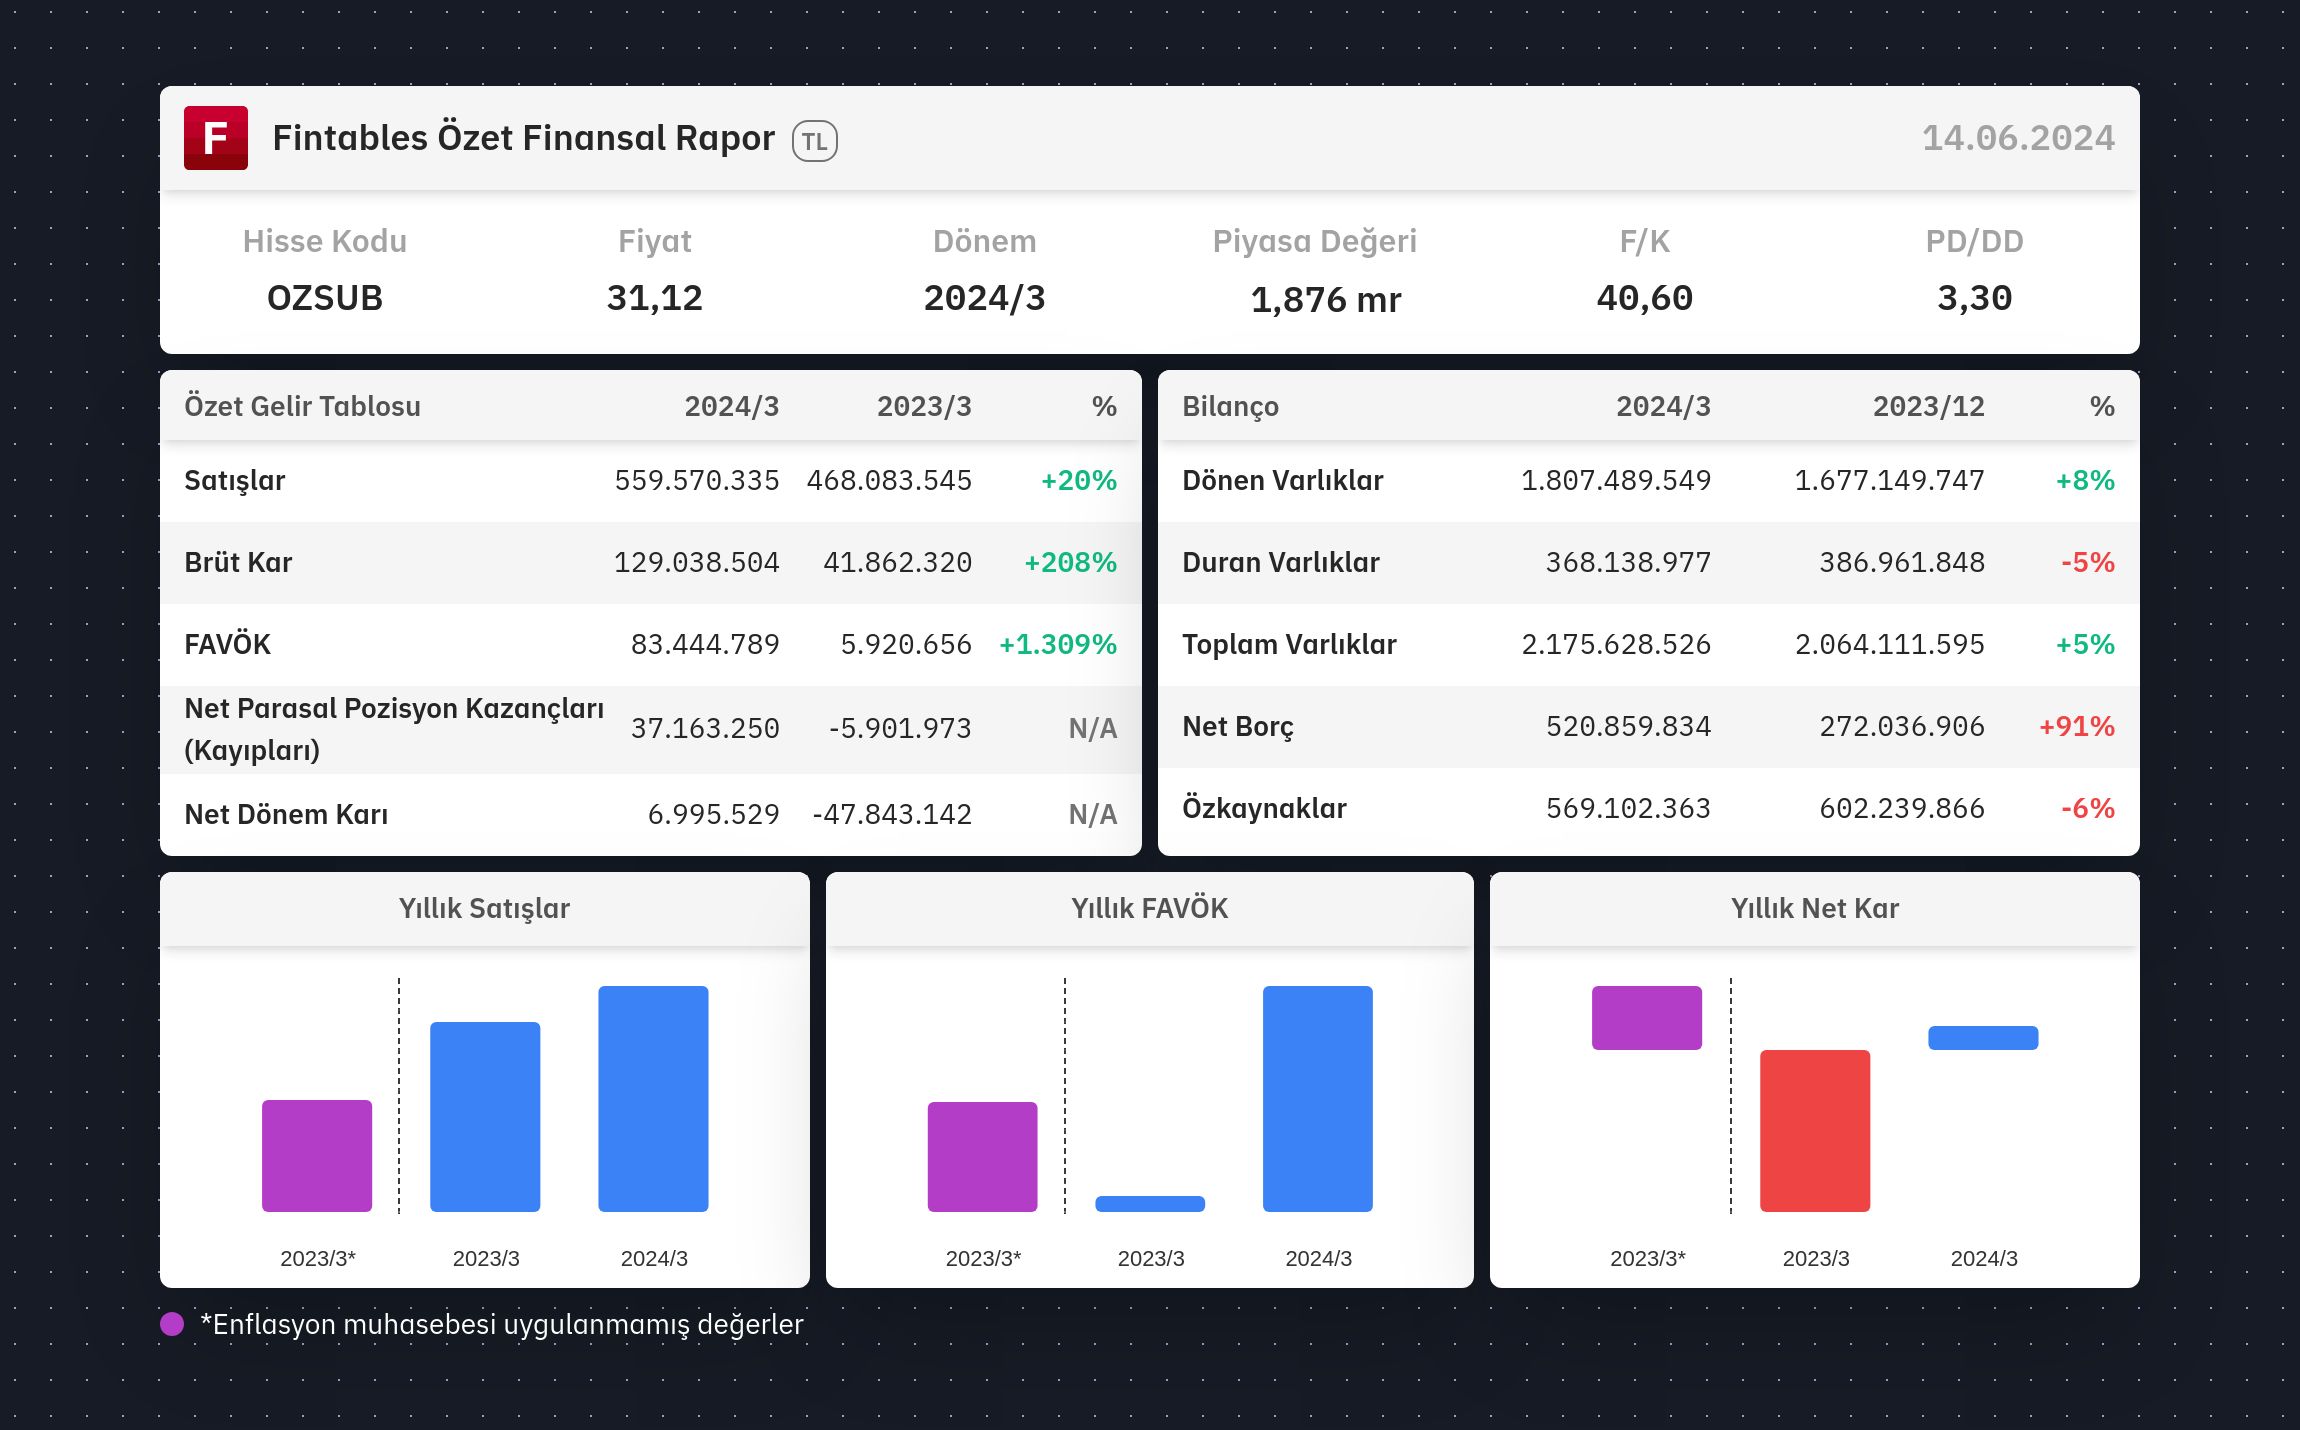Click Net Dönem Karı value 6.995.529
The height and width of the screenshot is (1430, 2300).
[x=714, y=815]
